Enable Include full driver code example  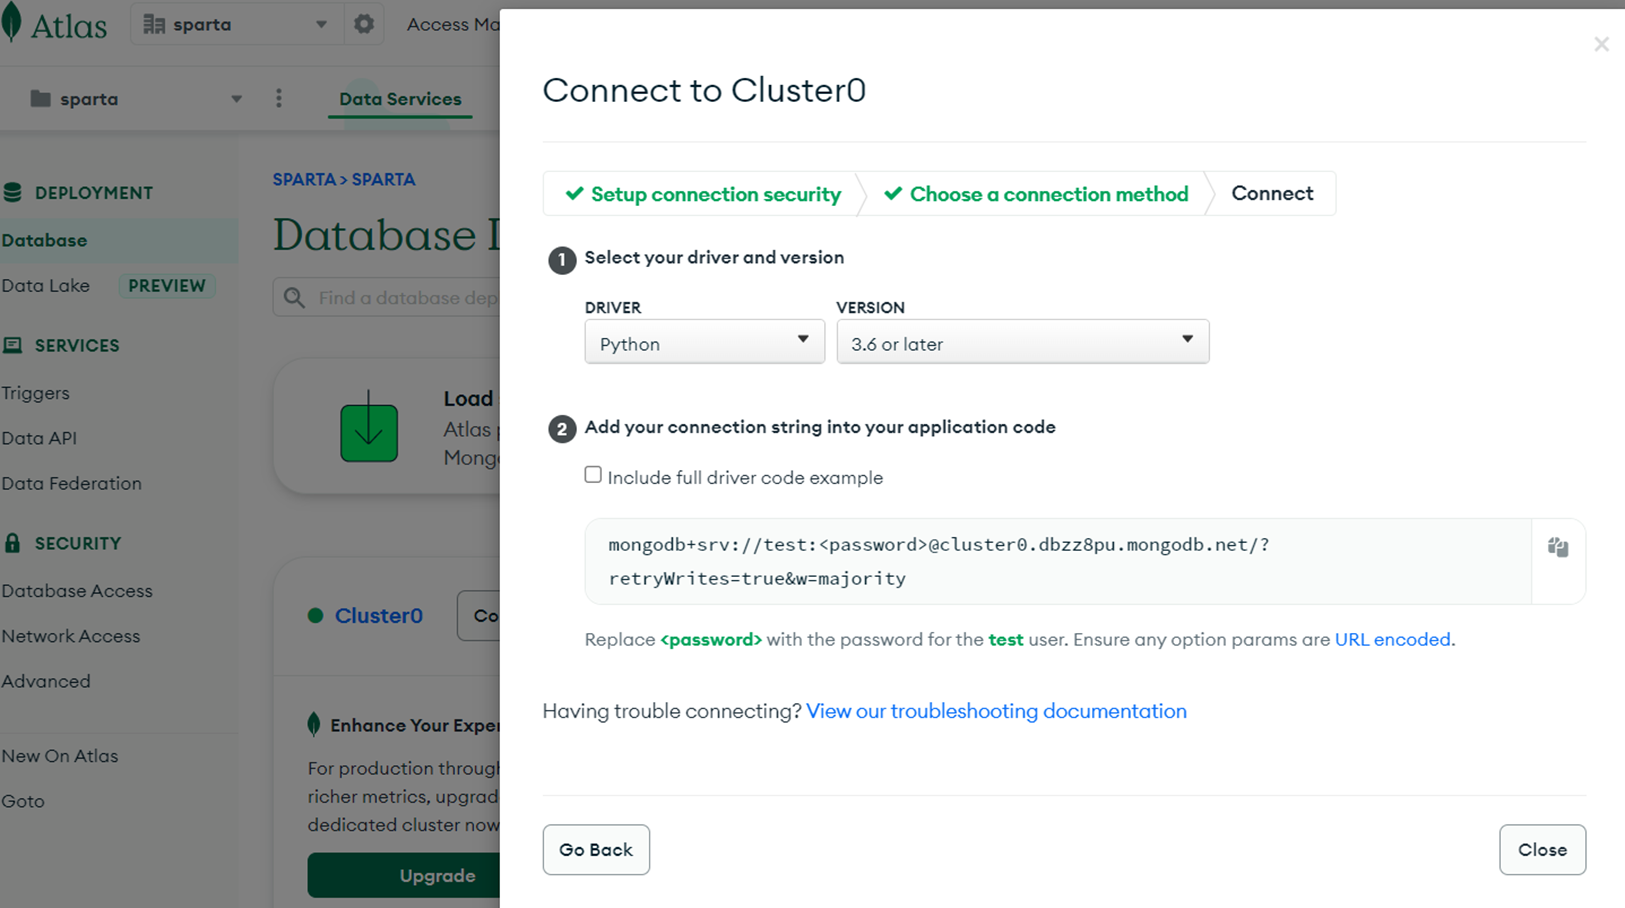tap(593, 475)
